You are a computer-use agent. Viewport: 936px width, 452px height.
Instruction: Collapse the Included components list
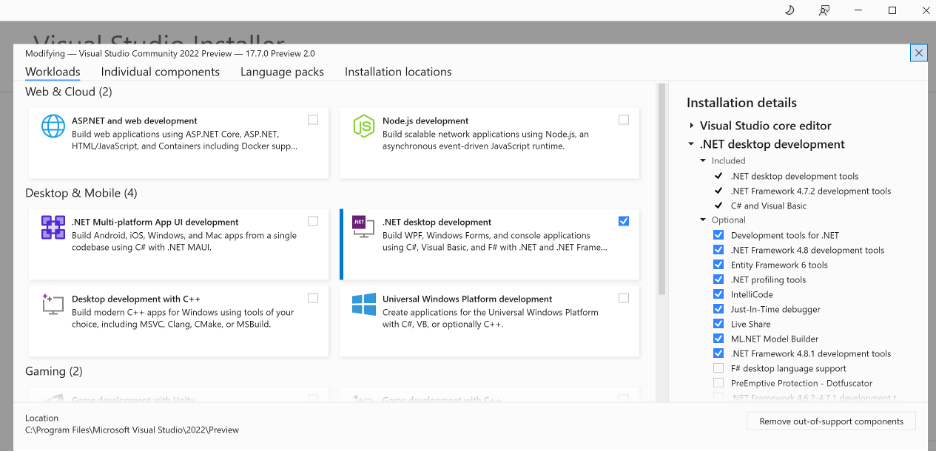(x=703, y=161)
